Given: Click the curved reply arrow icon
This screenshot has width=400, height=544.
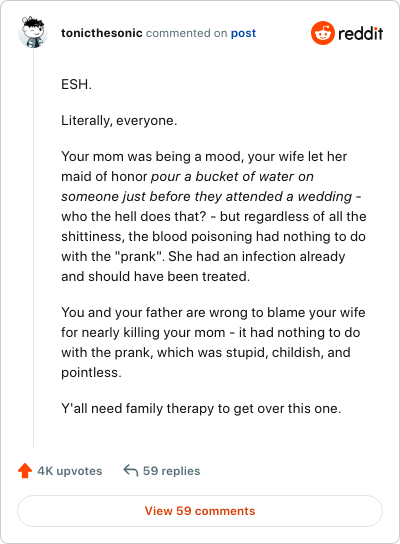Looking at the screenshot, I should click(x=131, y=470).
